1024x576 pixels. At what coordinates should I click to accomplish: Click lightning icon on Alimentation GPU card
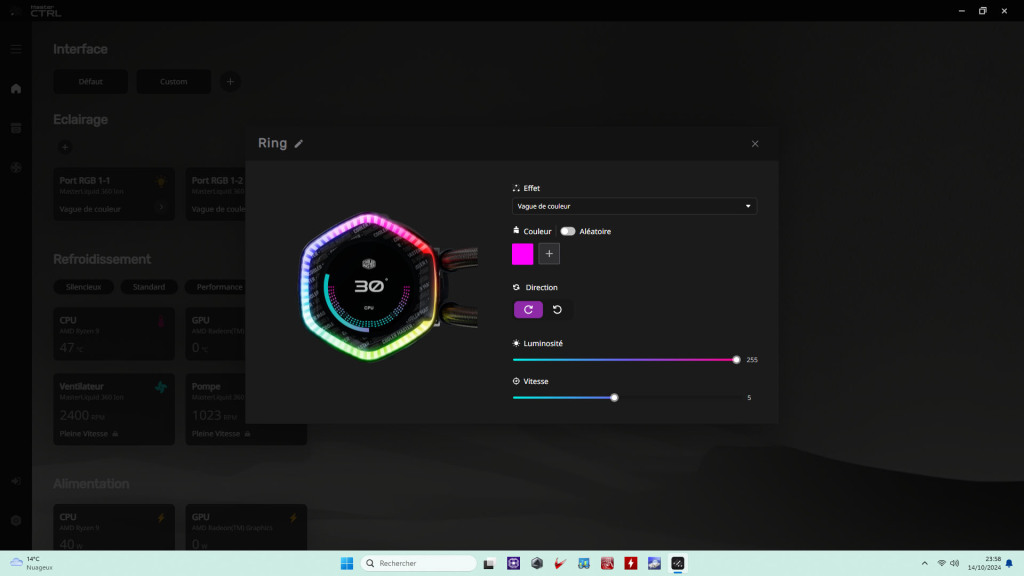pyautogui.click(x=293, y=518)
